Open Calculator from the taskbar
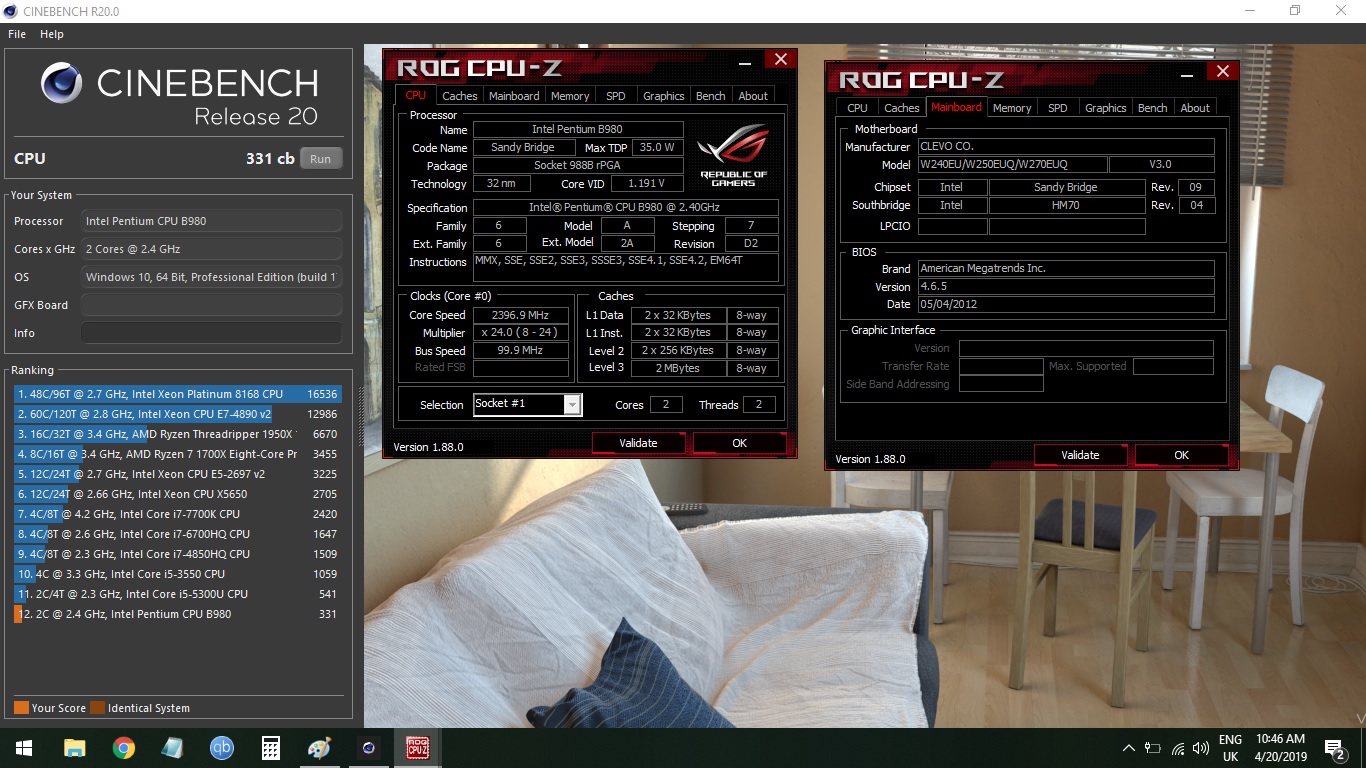This screenshot has height=768, width=1366. 270,747
